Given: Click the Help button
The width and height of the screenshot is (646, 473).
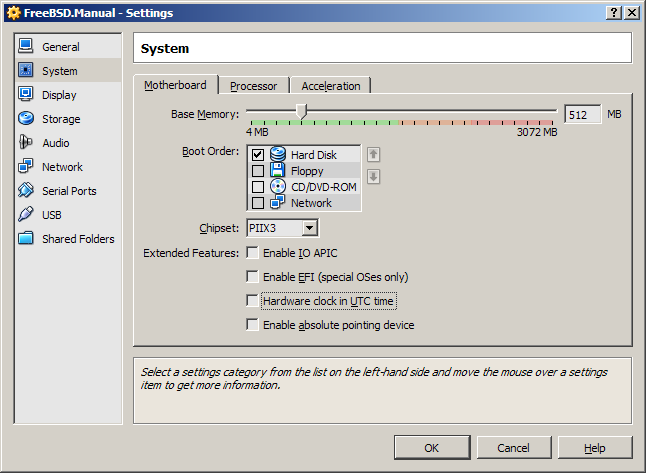Looking at the screenshot, I should click(x=595, y=447).
